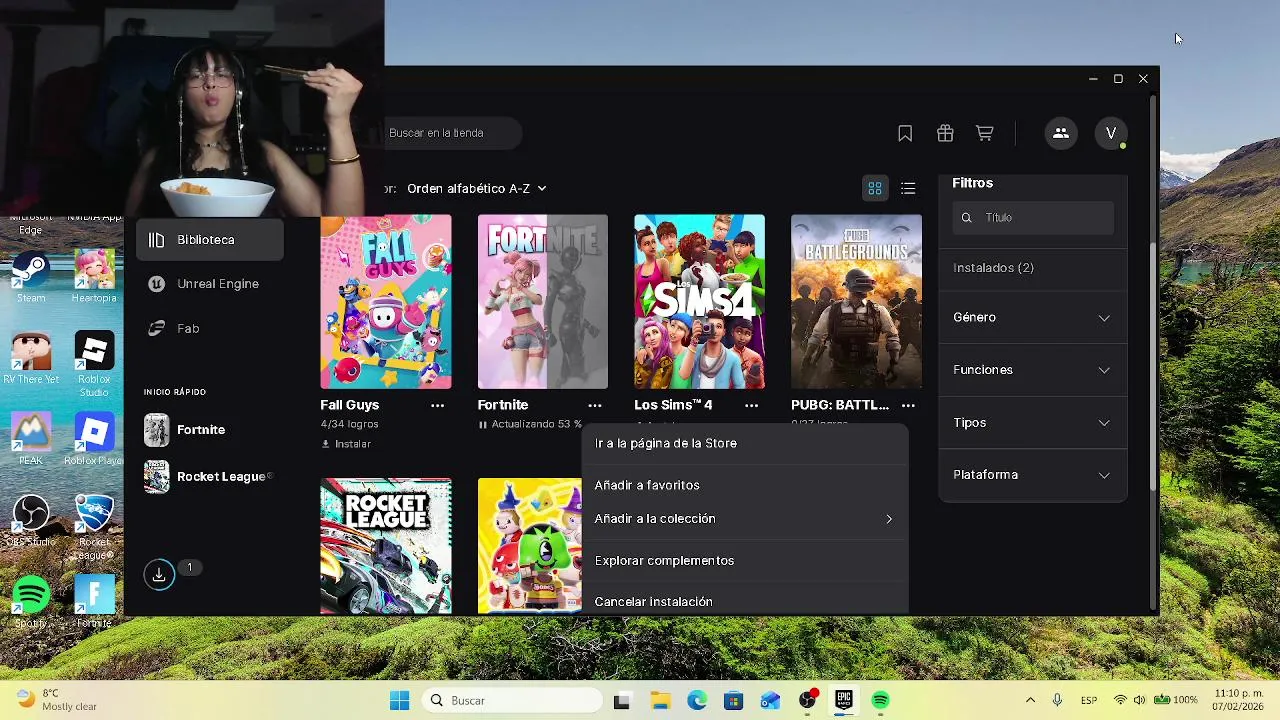1280x720 pixels.
Task: Click the library window vertical scrollbar
Action: [x=1154, y=366]
